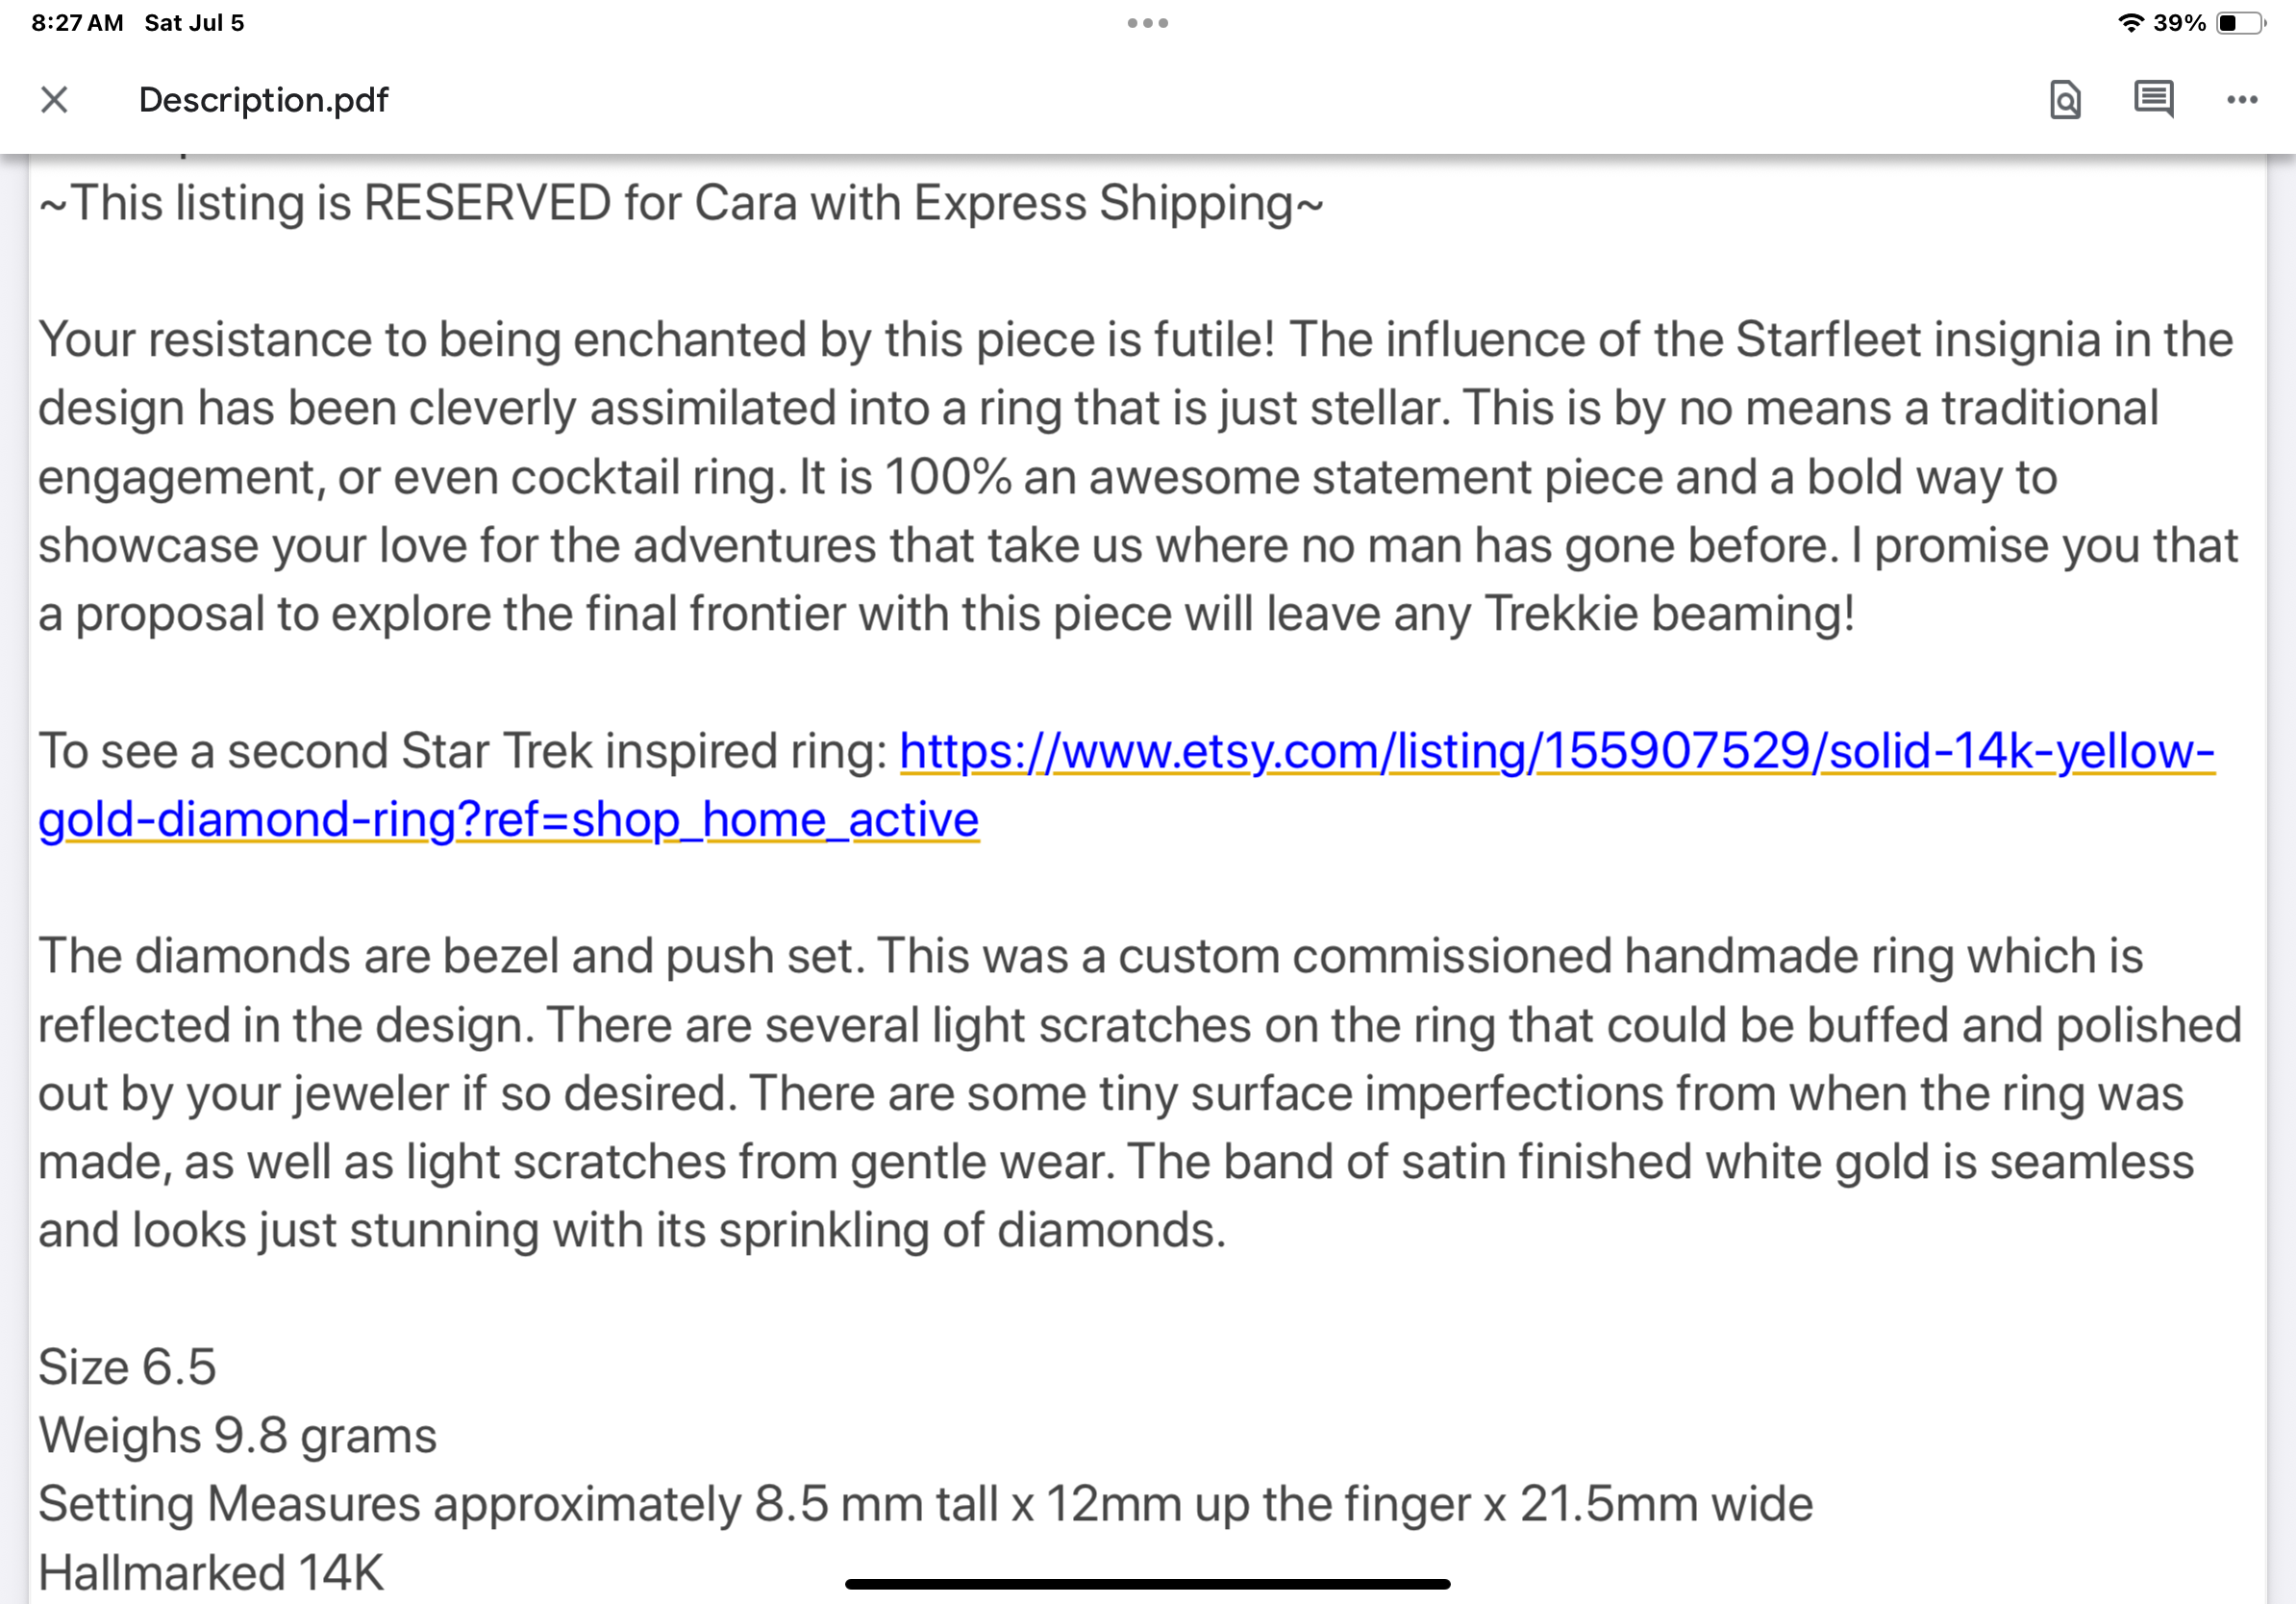Screen dimensions: 2296x1604
Task: Click the diamonds bezel paragraph
Action: tap(1136, 1093)
